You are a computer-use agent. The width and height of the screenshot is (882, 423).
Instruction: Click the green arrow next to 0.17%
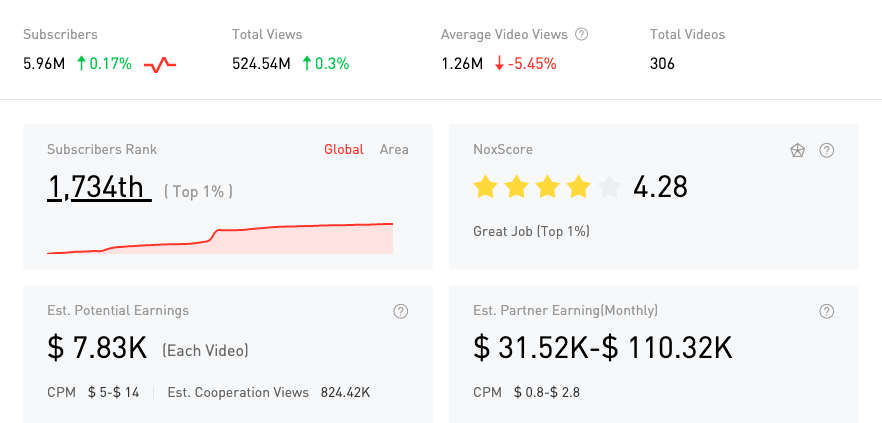82,64
